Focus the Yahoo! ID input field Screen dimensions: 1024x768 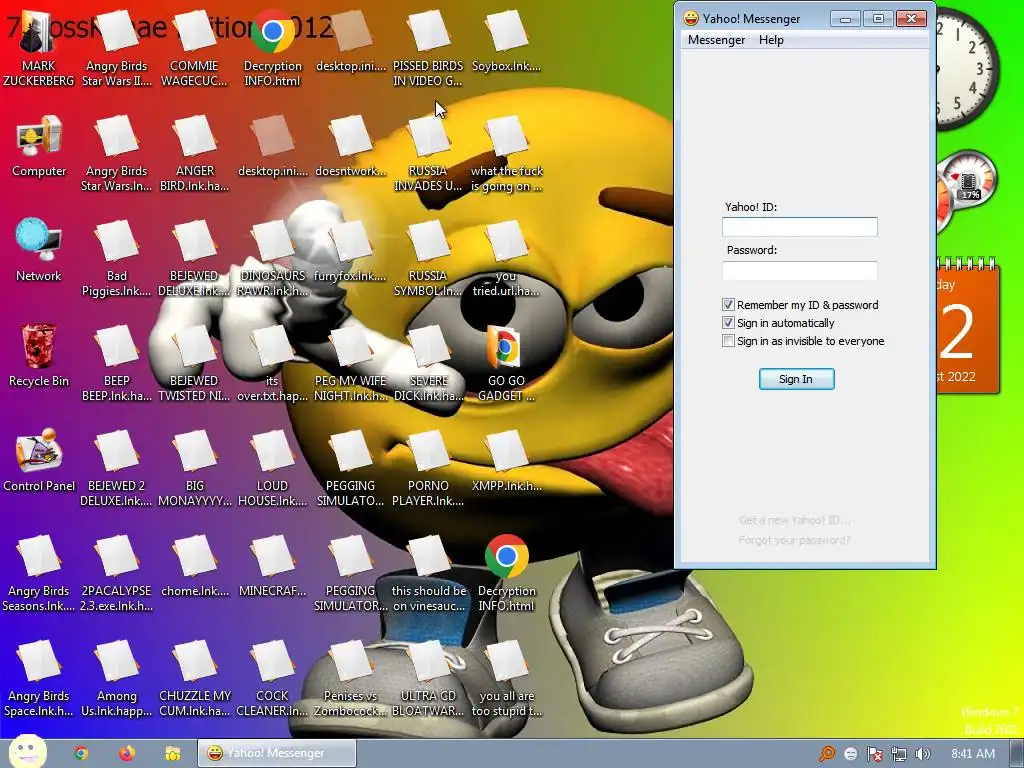[x=799, y=227]
